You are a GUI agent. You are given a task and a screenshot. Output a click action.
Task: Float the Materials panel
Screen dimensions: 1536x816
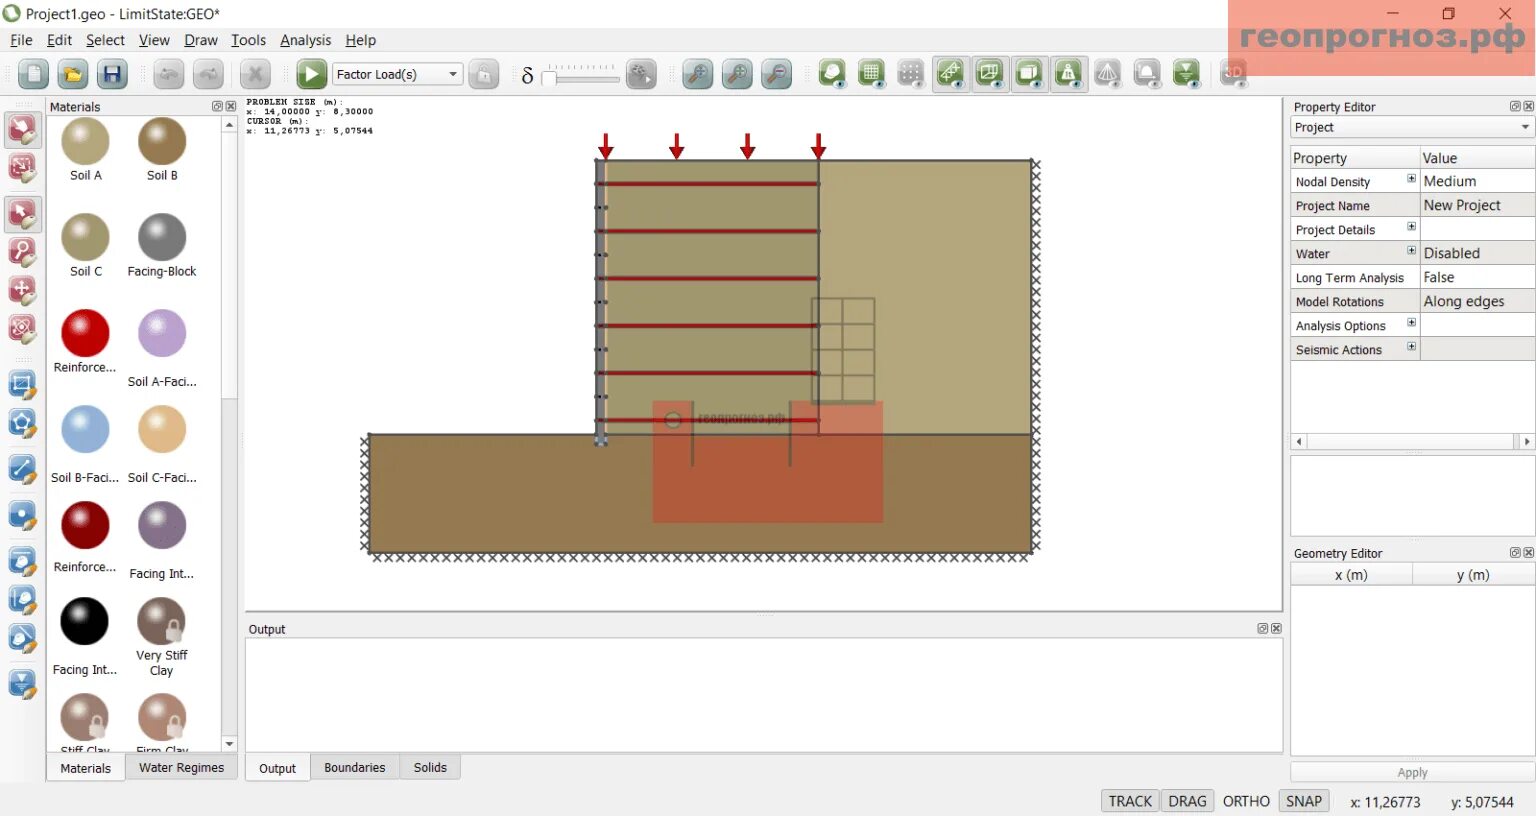(217, 106)
